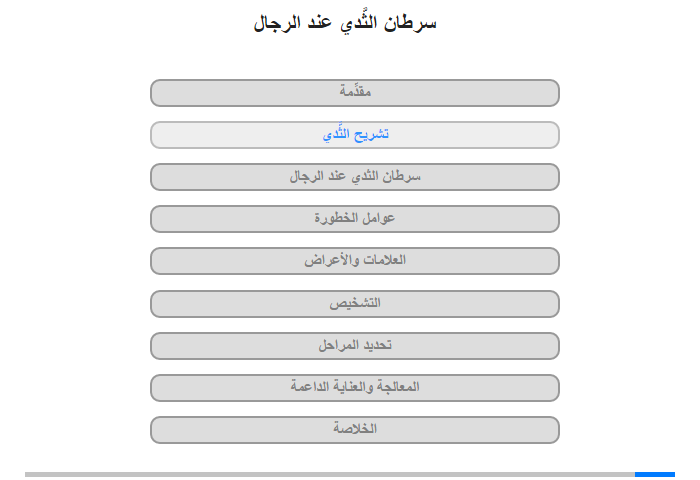700x480 pixels.
Task: Choose the first menu entry, مقدمة
Action: point(355,93)
